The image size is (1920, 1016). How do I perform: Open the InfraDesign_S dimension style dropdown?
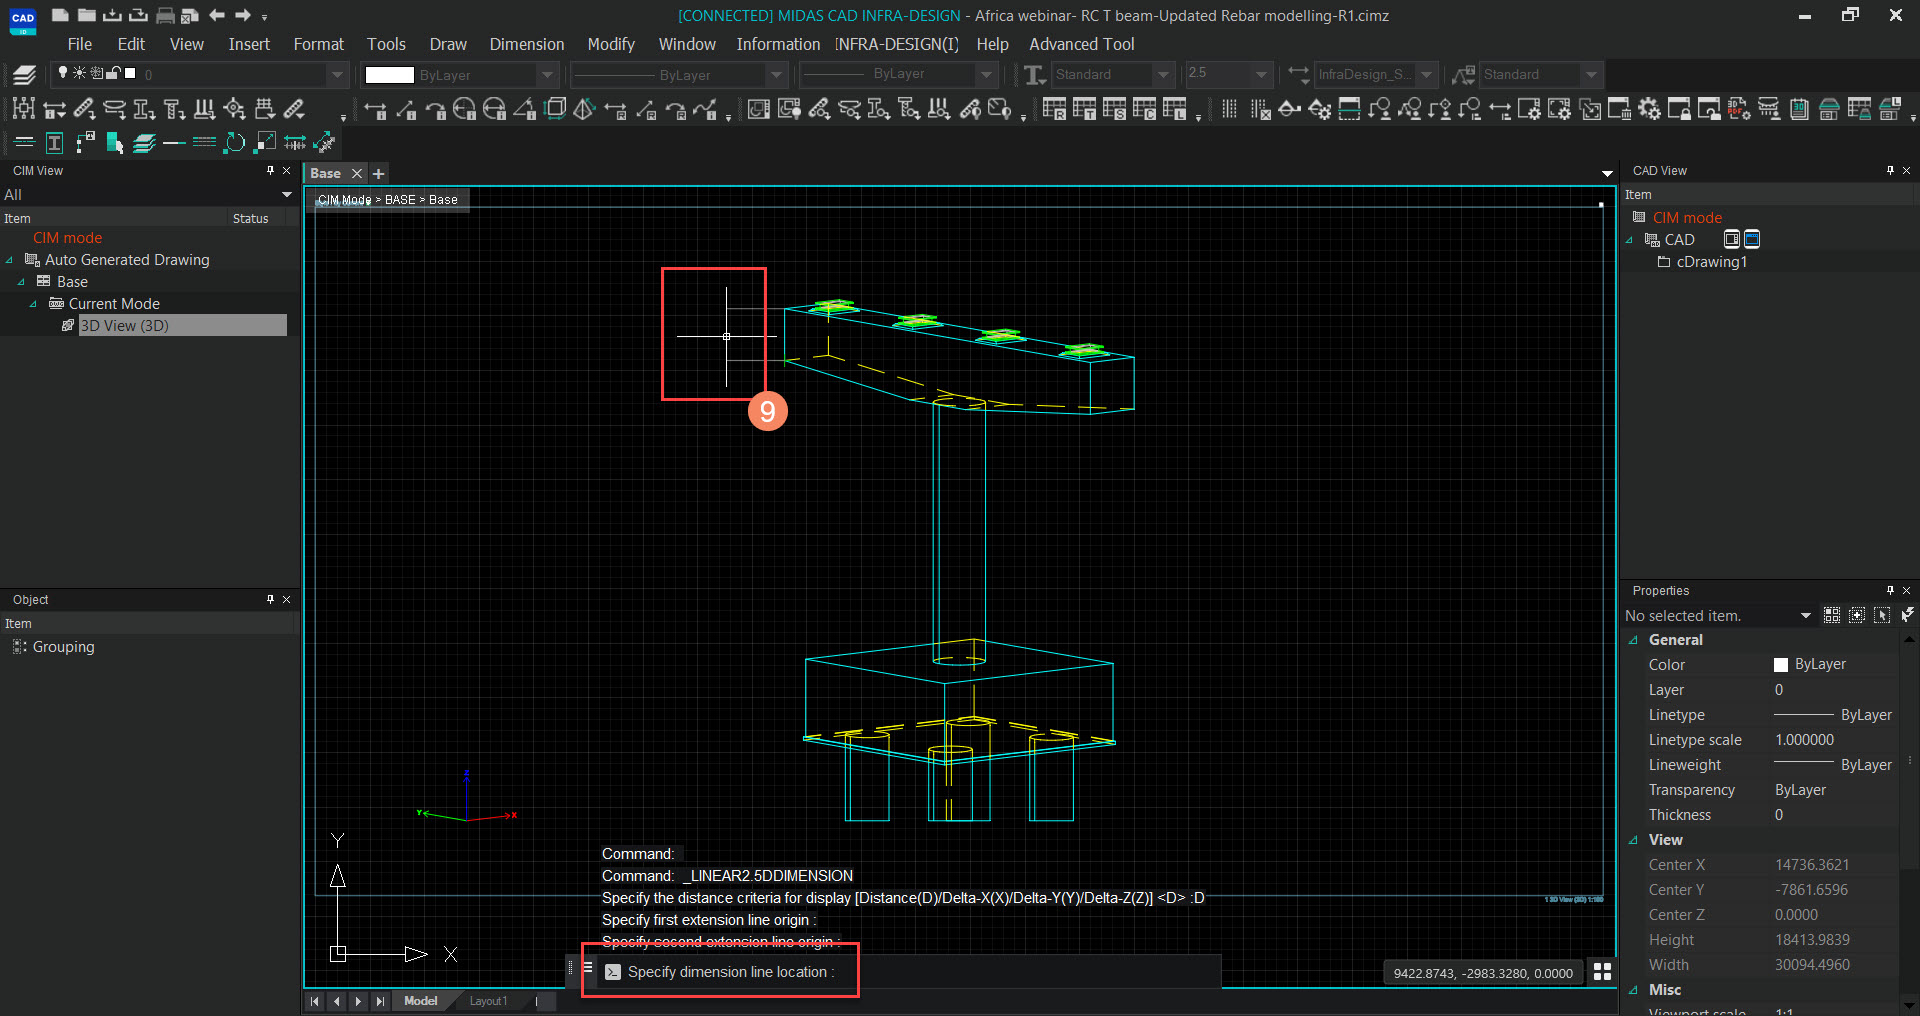(x=1426, y=75)
